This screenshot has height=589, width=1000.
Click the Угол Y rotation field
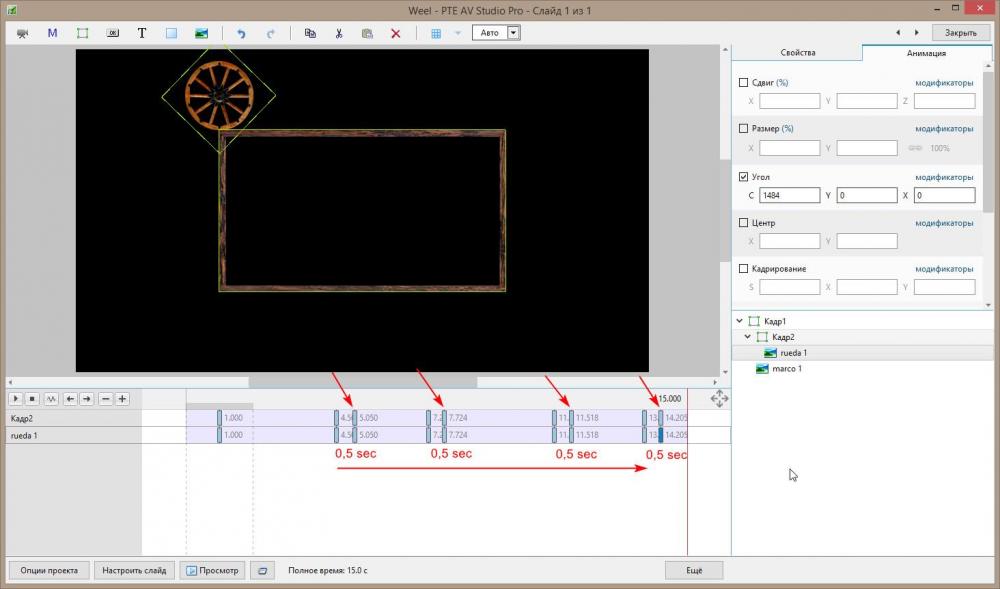coord(867,195)
